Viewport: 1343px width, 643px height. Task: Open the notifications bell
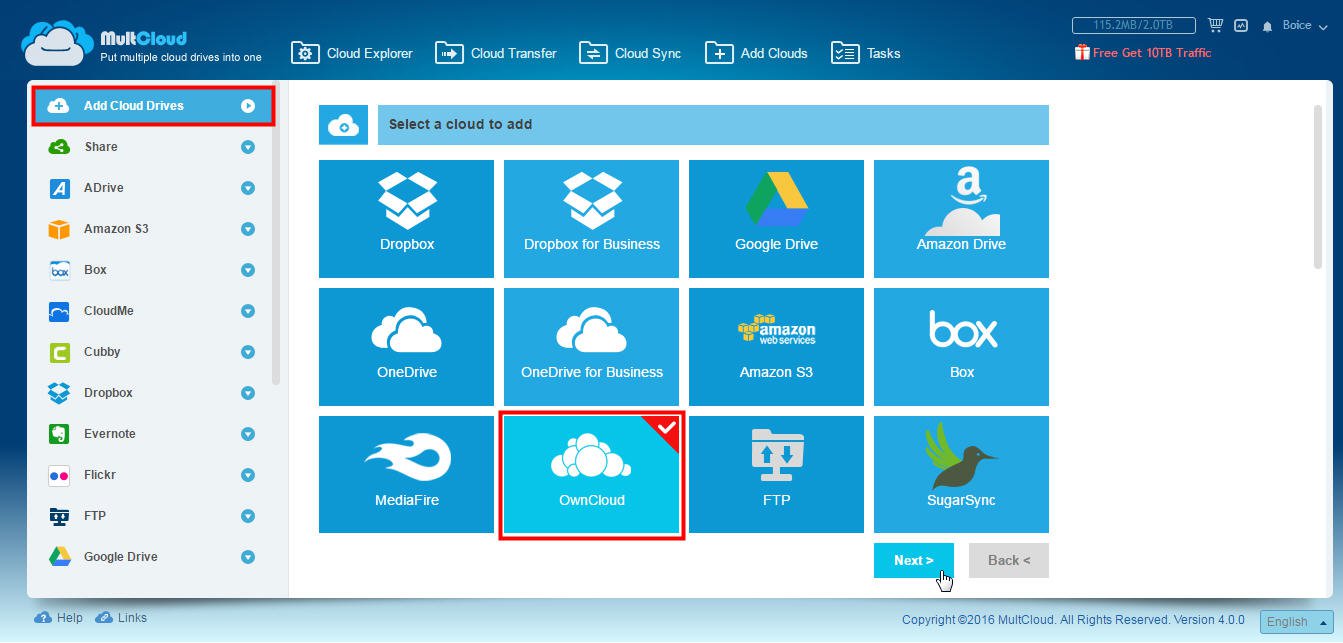point(1268,26)
